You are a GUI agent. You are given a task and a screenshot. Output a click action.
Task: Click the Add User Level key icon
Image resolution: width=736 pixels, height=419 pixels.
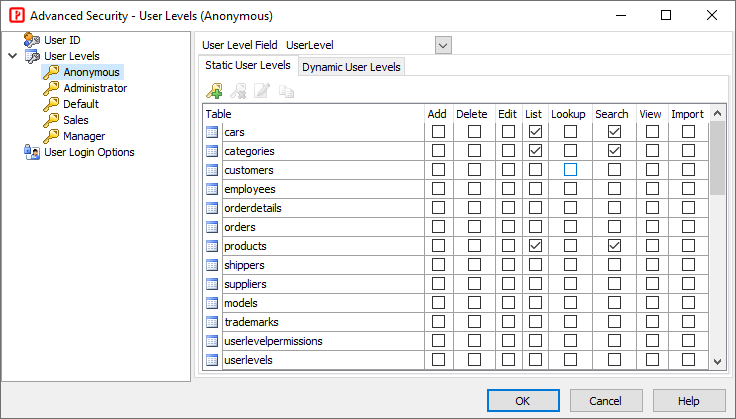[x=214, y=91]
